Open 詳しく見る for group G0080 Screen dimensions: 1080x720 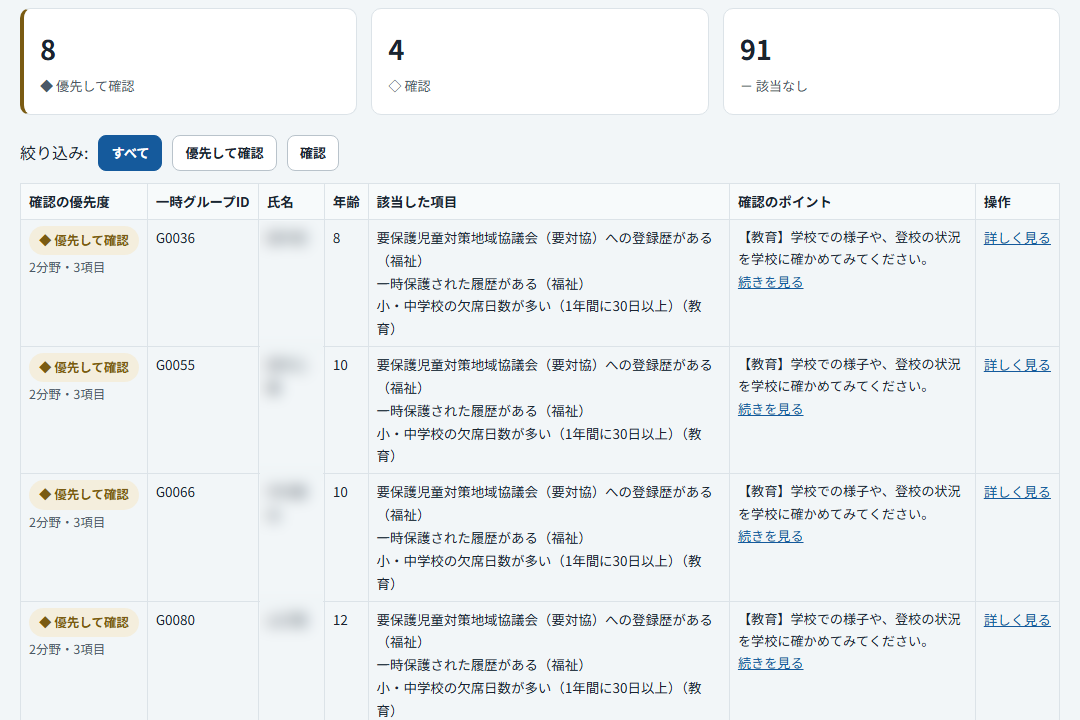pyautogui.click(x=1017, y=620)
